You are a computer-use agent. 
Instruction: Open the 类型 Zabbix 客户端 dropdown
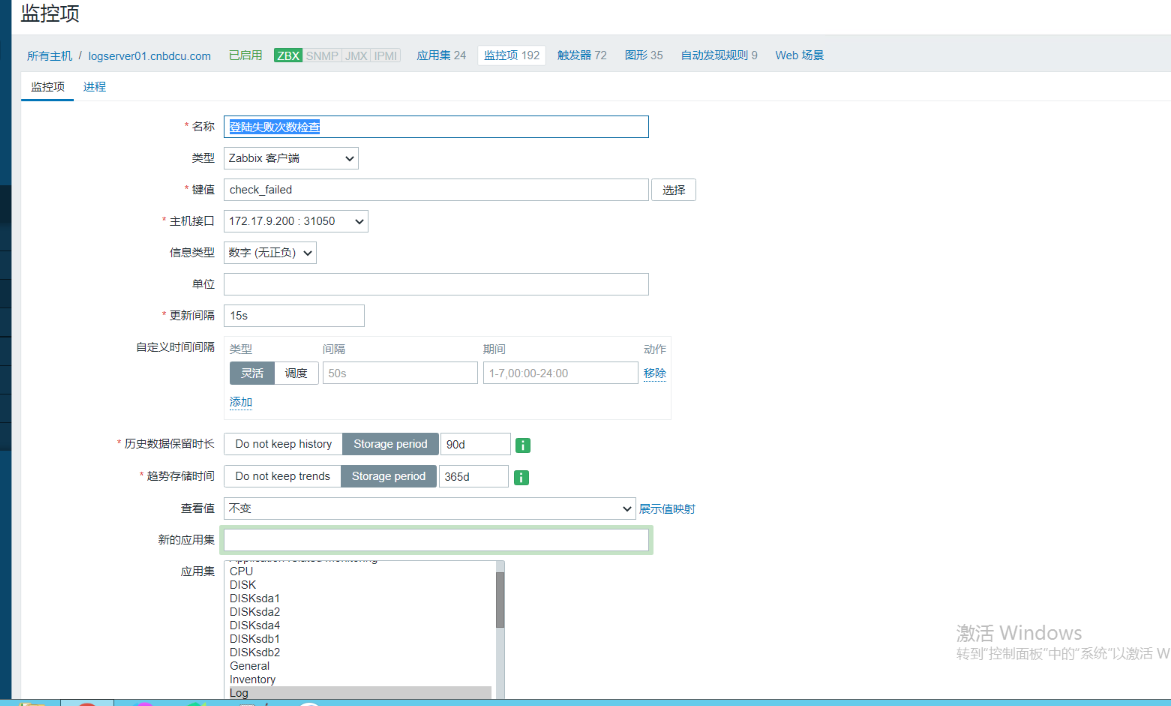291,158
